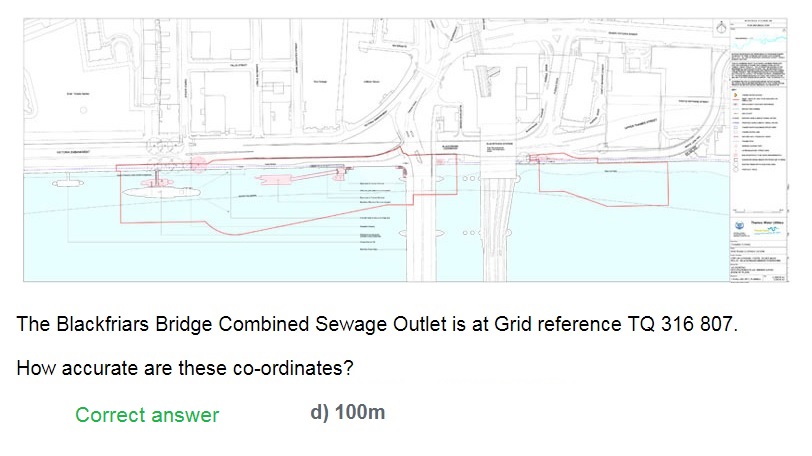Viewport: 812px width, 456px height.
Task: Click the "TQ 316 807" grid reference
Action: point(685,325)
